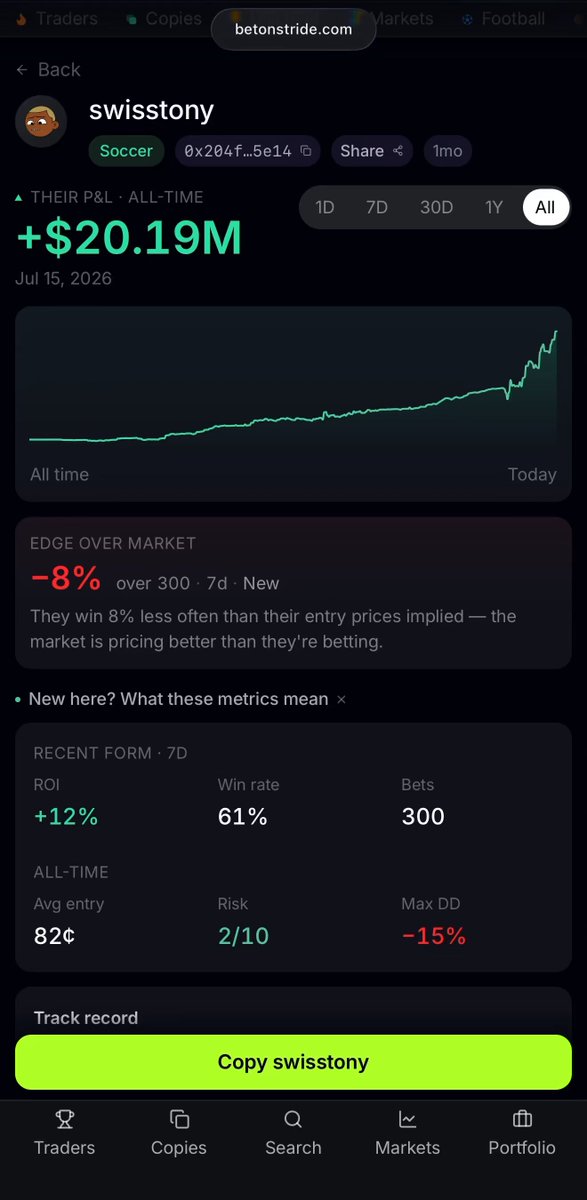587x1200 pixels.
Task: Tap the Search magnifier icon
Action: click(293, 1119)
